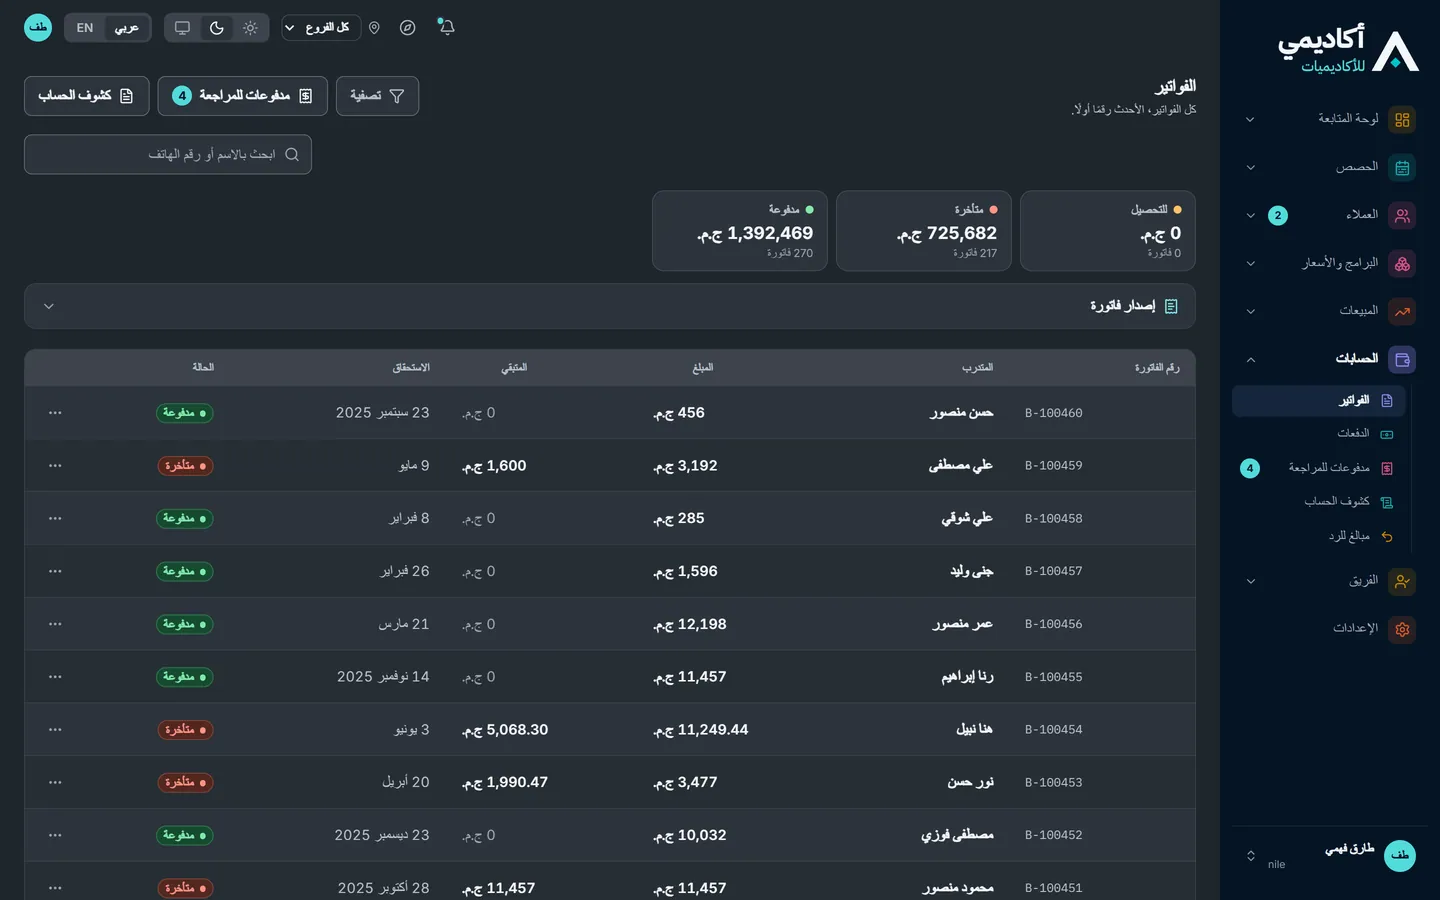Switch language to EN
Image resolution: width=1440 pixels, height=900 pixels.
85,28
